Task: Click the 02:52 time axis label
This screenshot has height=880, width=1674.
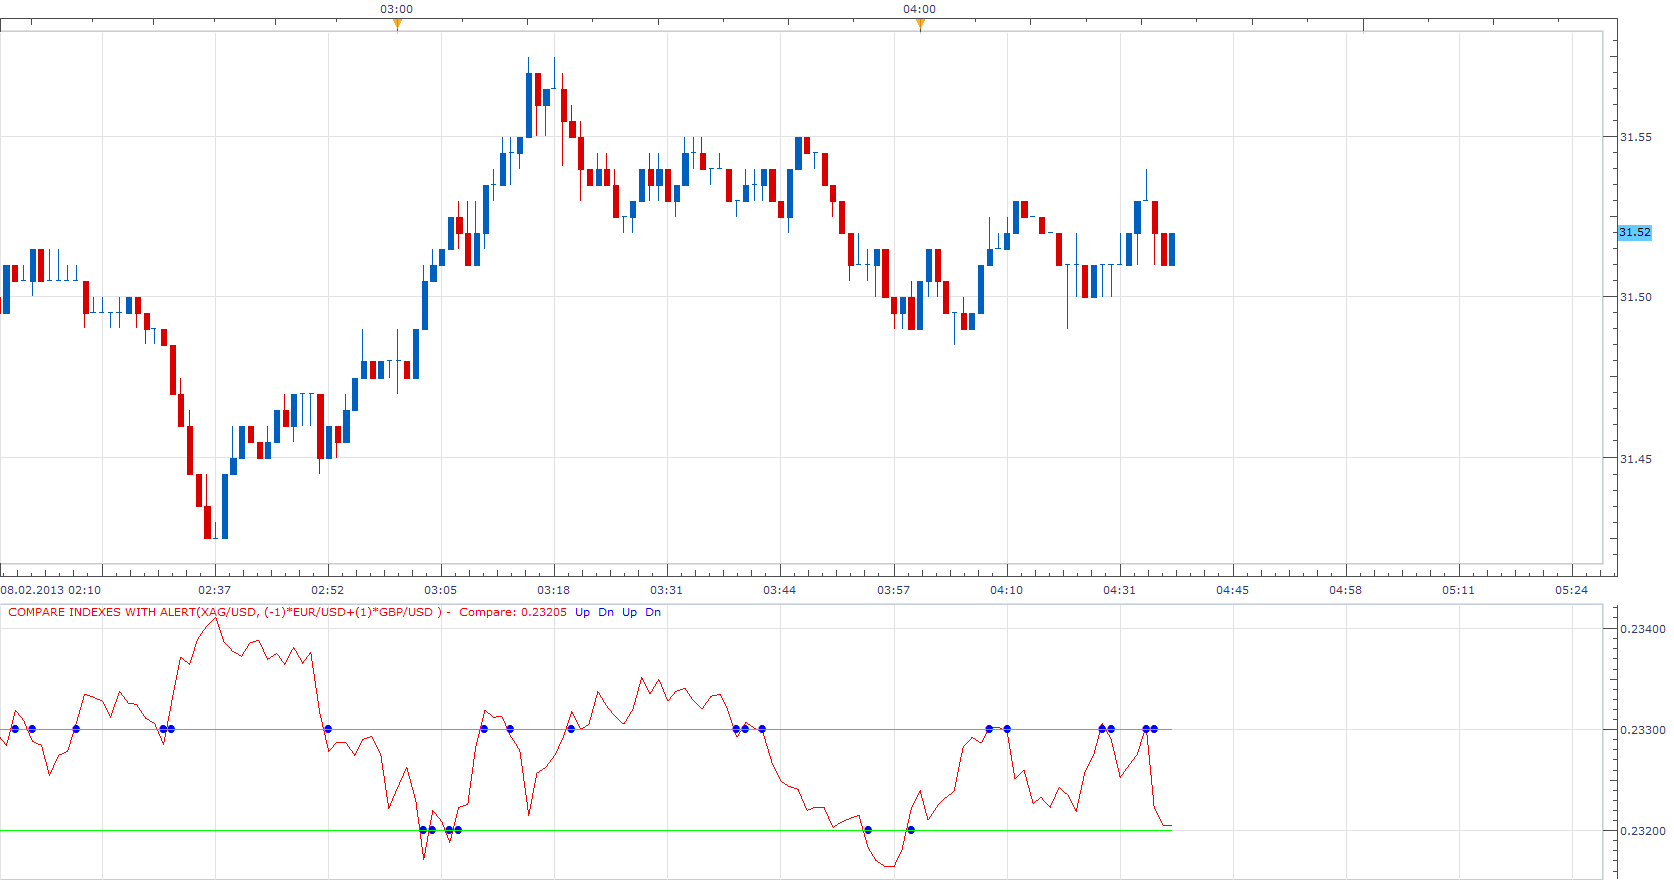Action: (x=328, y=590)
